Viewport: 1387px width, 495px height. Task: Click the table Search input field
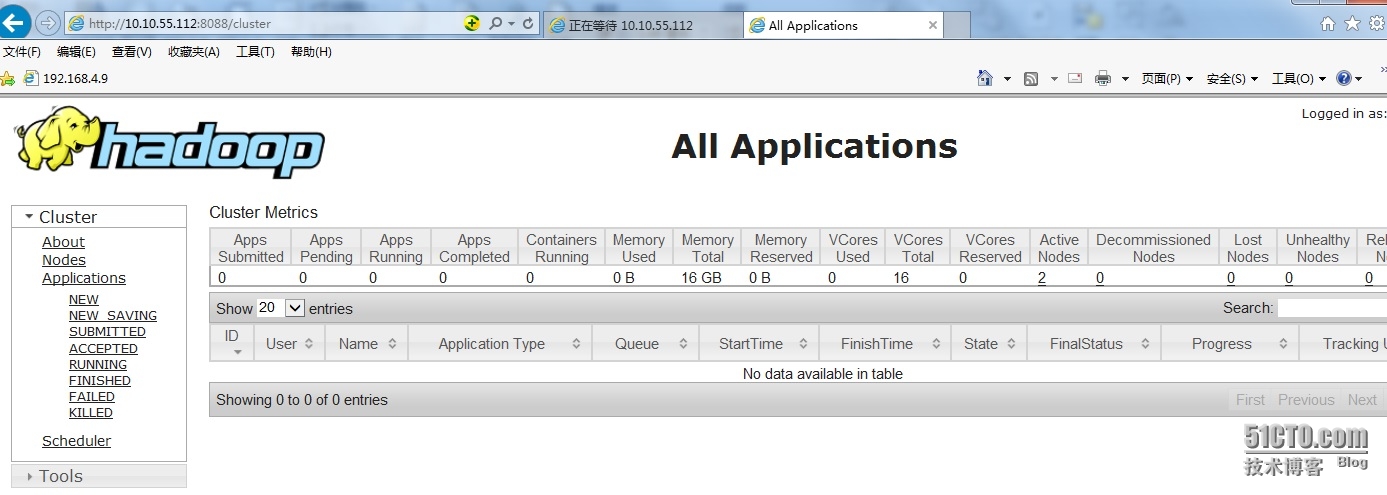coord(1331,308)
